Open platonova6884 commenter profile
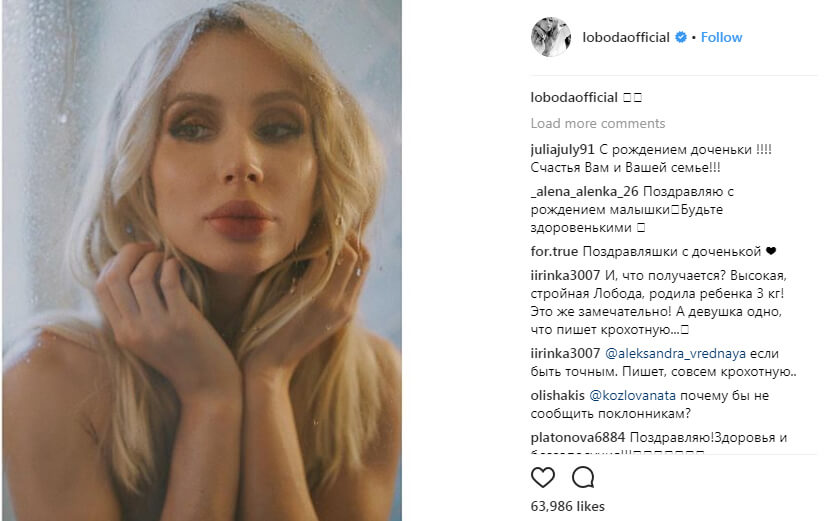 [579, 438]
